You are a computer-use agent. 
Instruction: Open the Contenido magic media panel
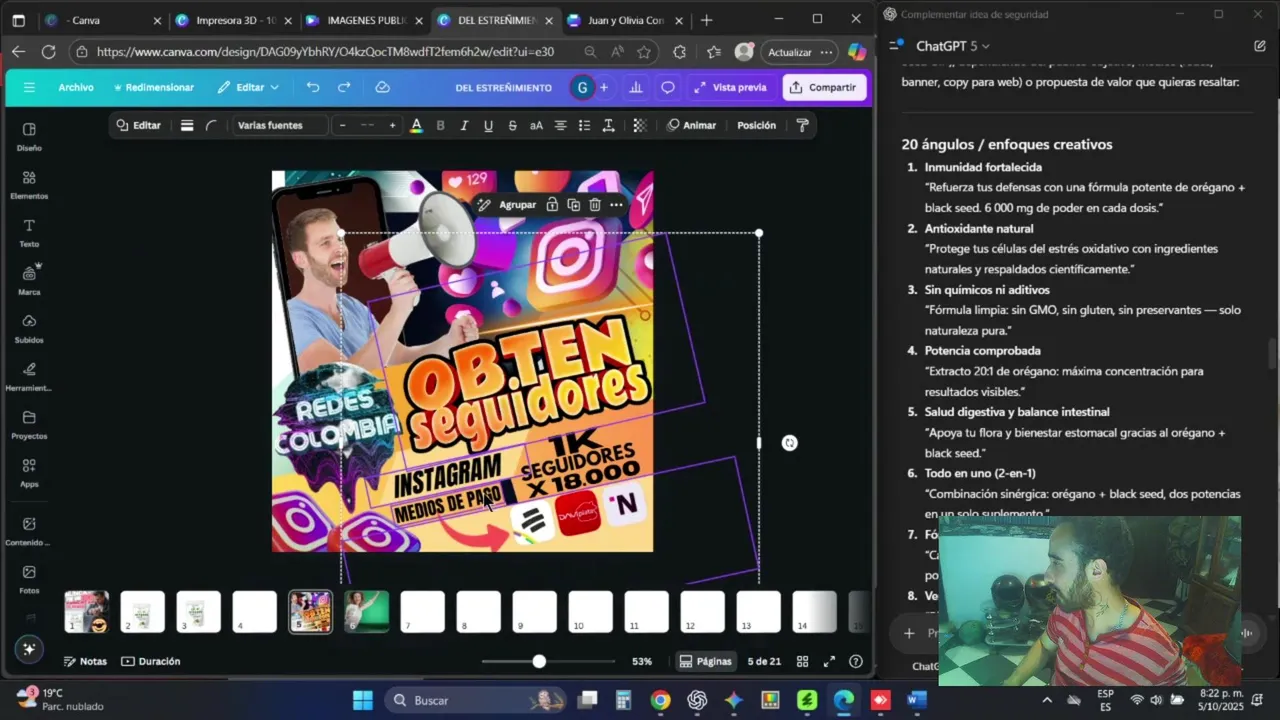point(29,530)
